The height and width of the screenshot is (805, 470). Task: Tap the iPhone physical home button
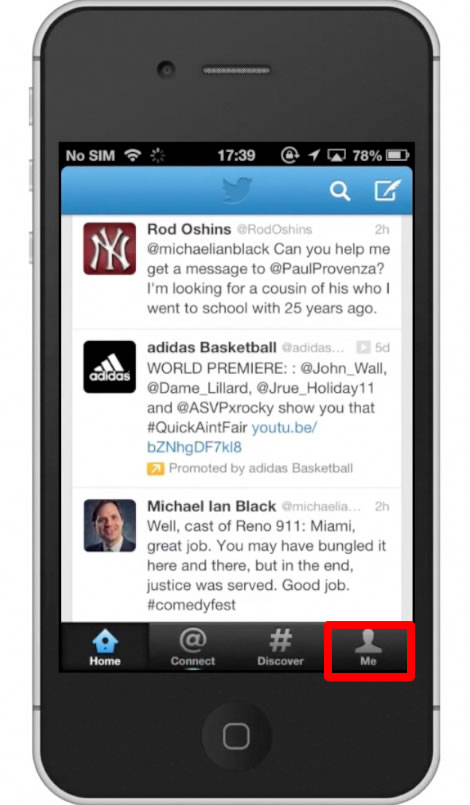point(236,736)
